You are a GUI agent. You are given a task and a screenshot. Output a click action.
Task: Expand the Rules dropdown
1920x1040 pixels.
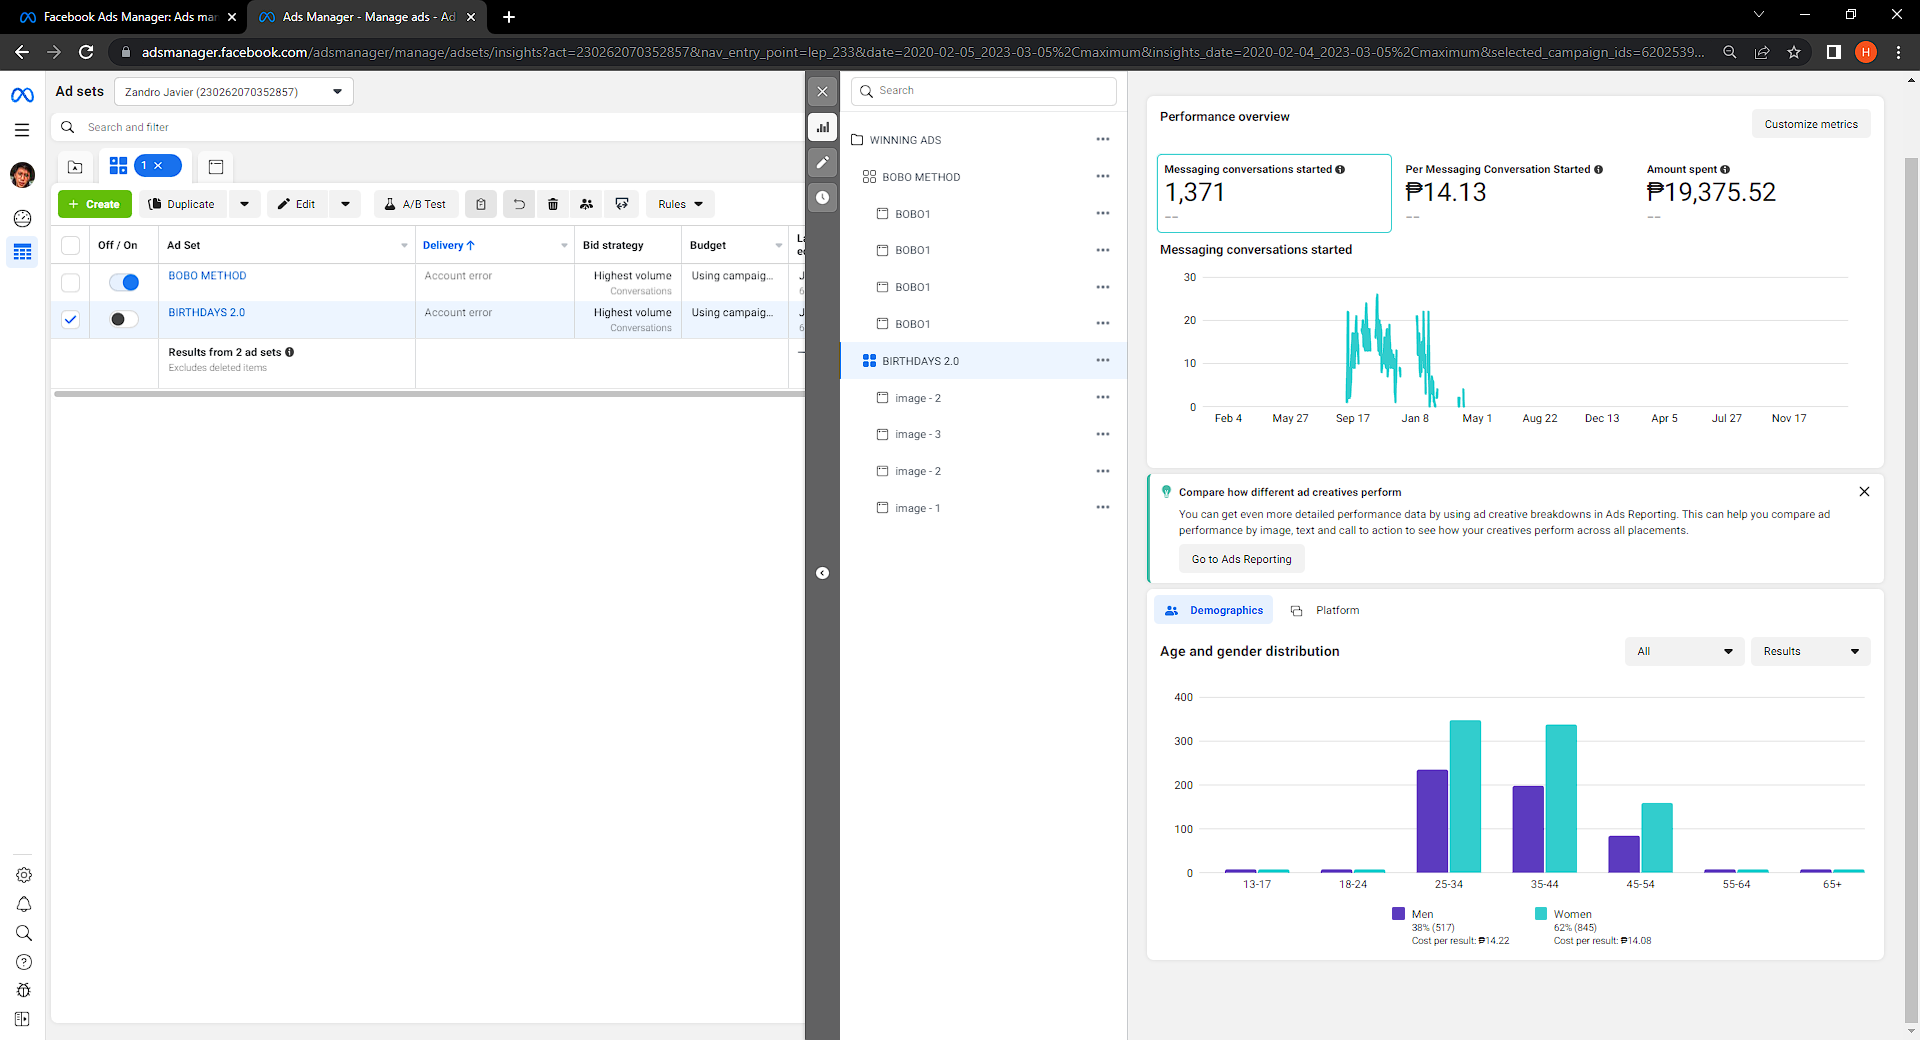[x=680, y=204]
